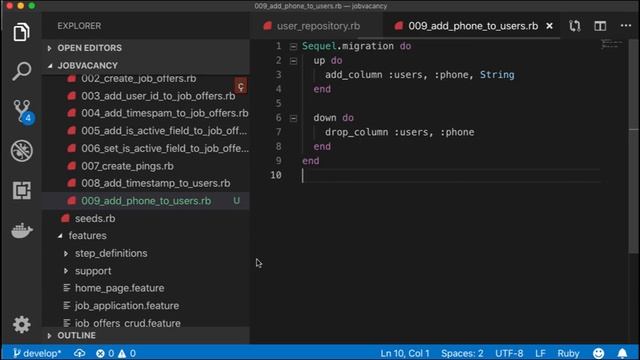Click line number 5 in gutter

[278, 103]
